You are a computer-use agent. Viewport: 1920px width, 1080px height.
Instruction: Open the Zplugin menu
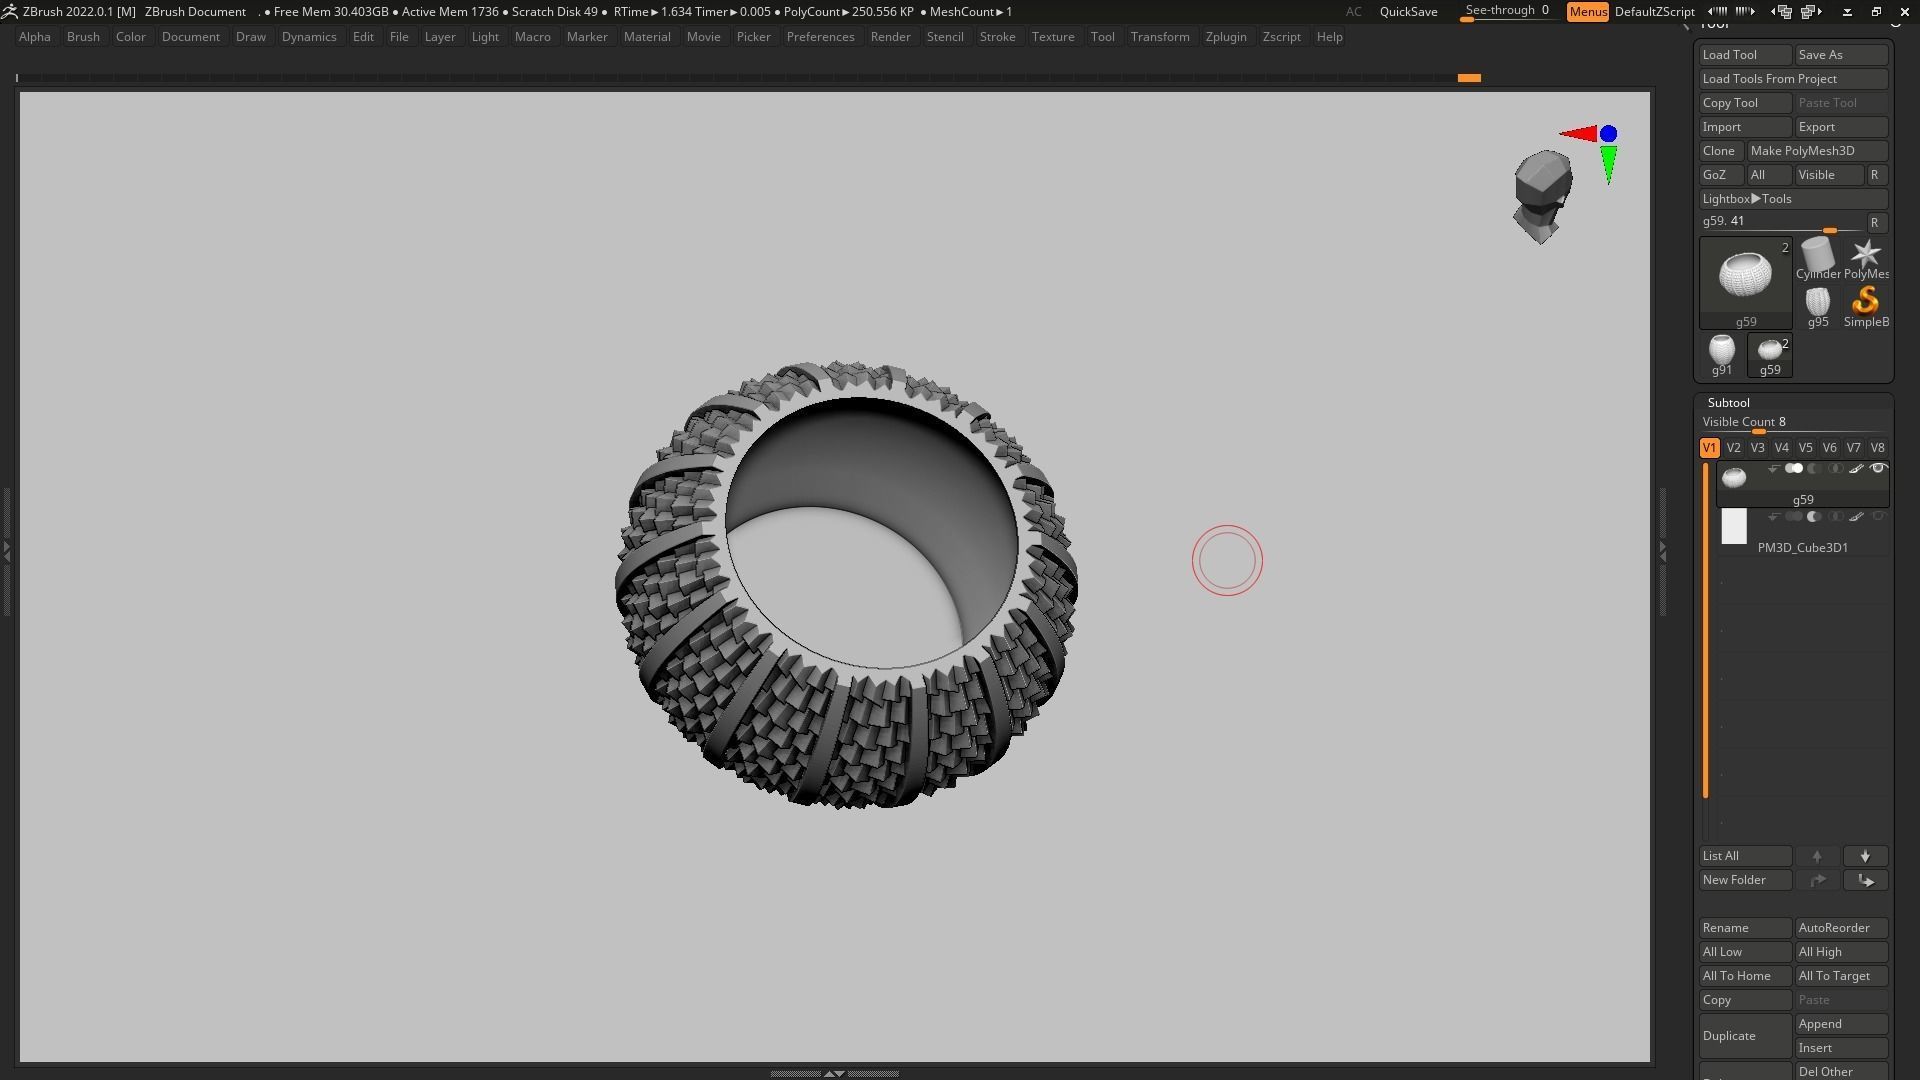(1225, 37)
